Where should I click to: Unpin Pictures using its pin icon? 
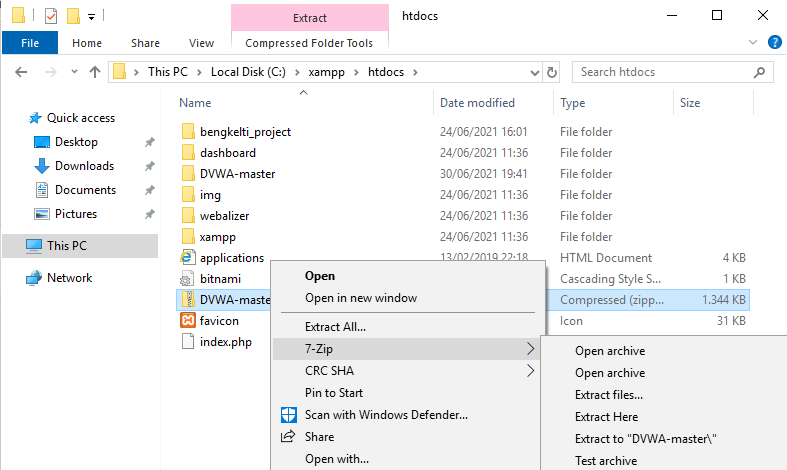pyautogui.click(x=150, y=214)
